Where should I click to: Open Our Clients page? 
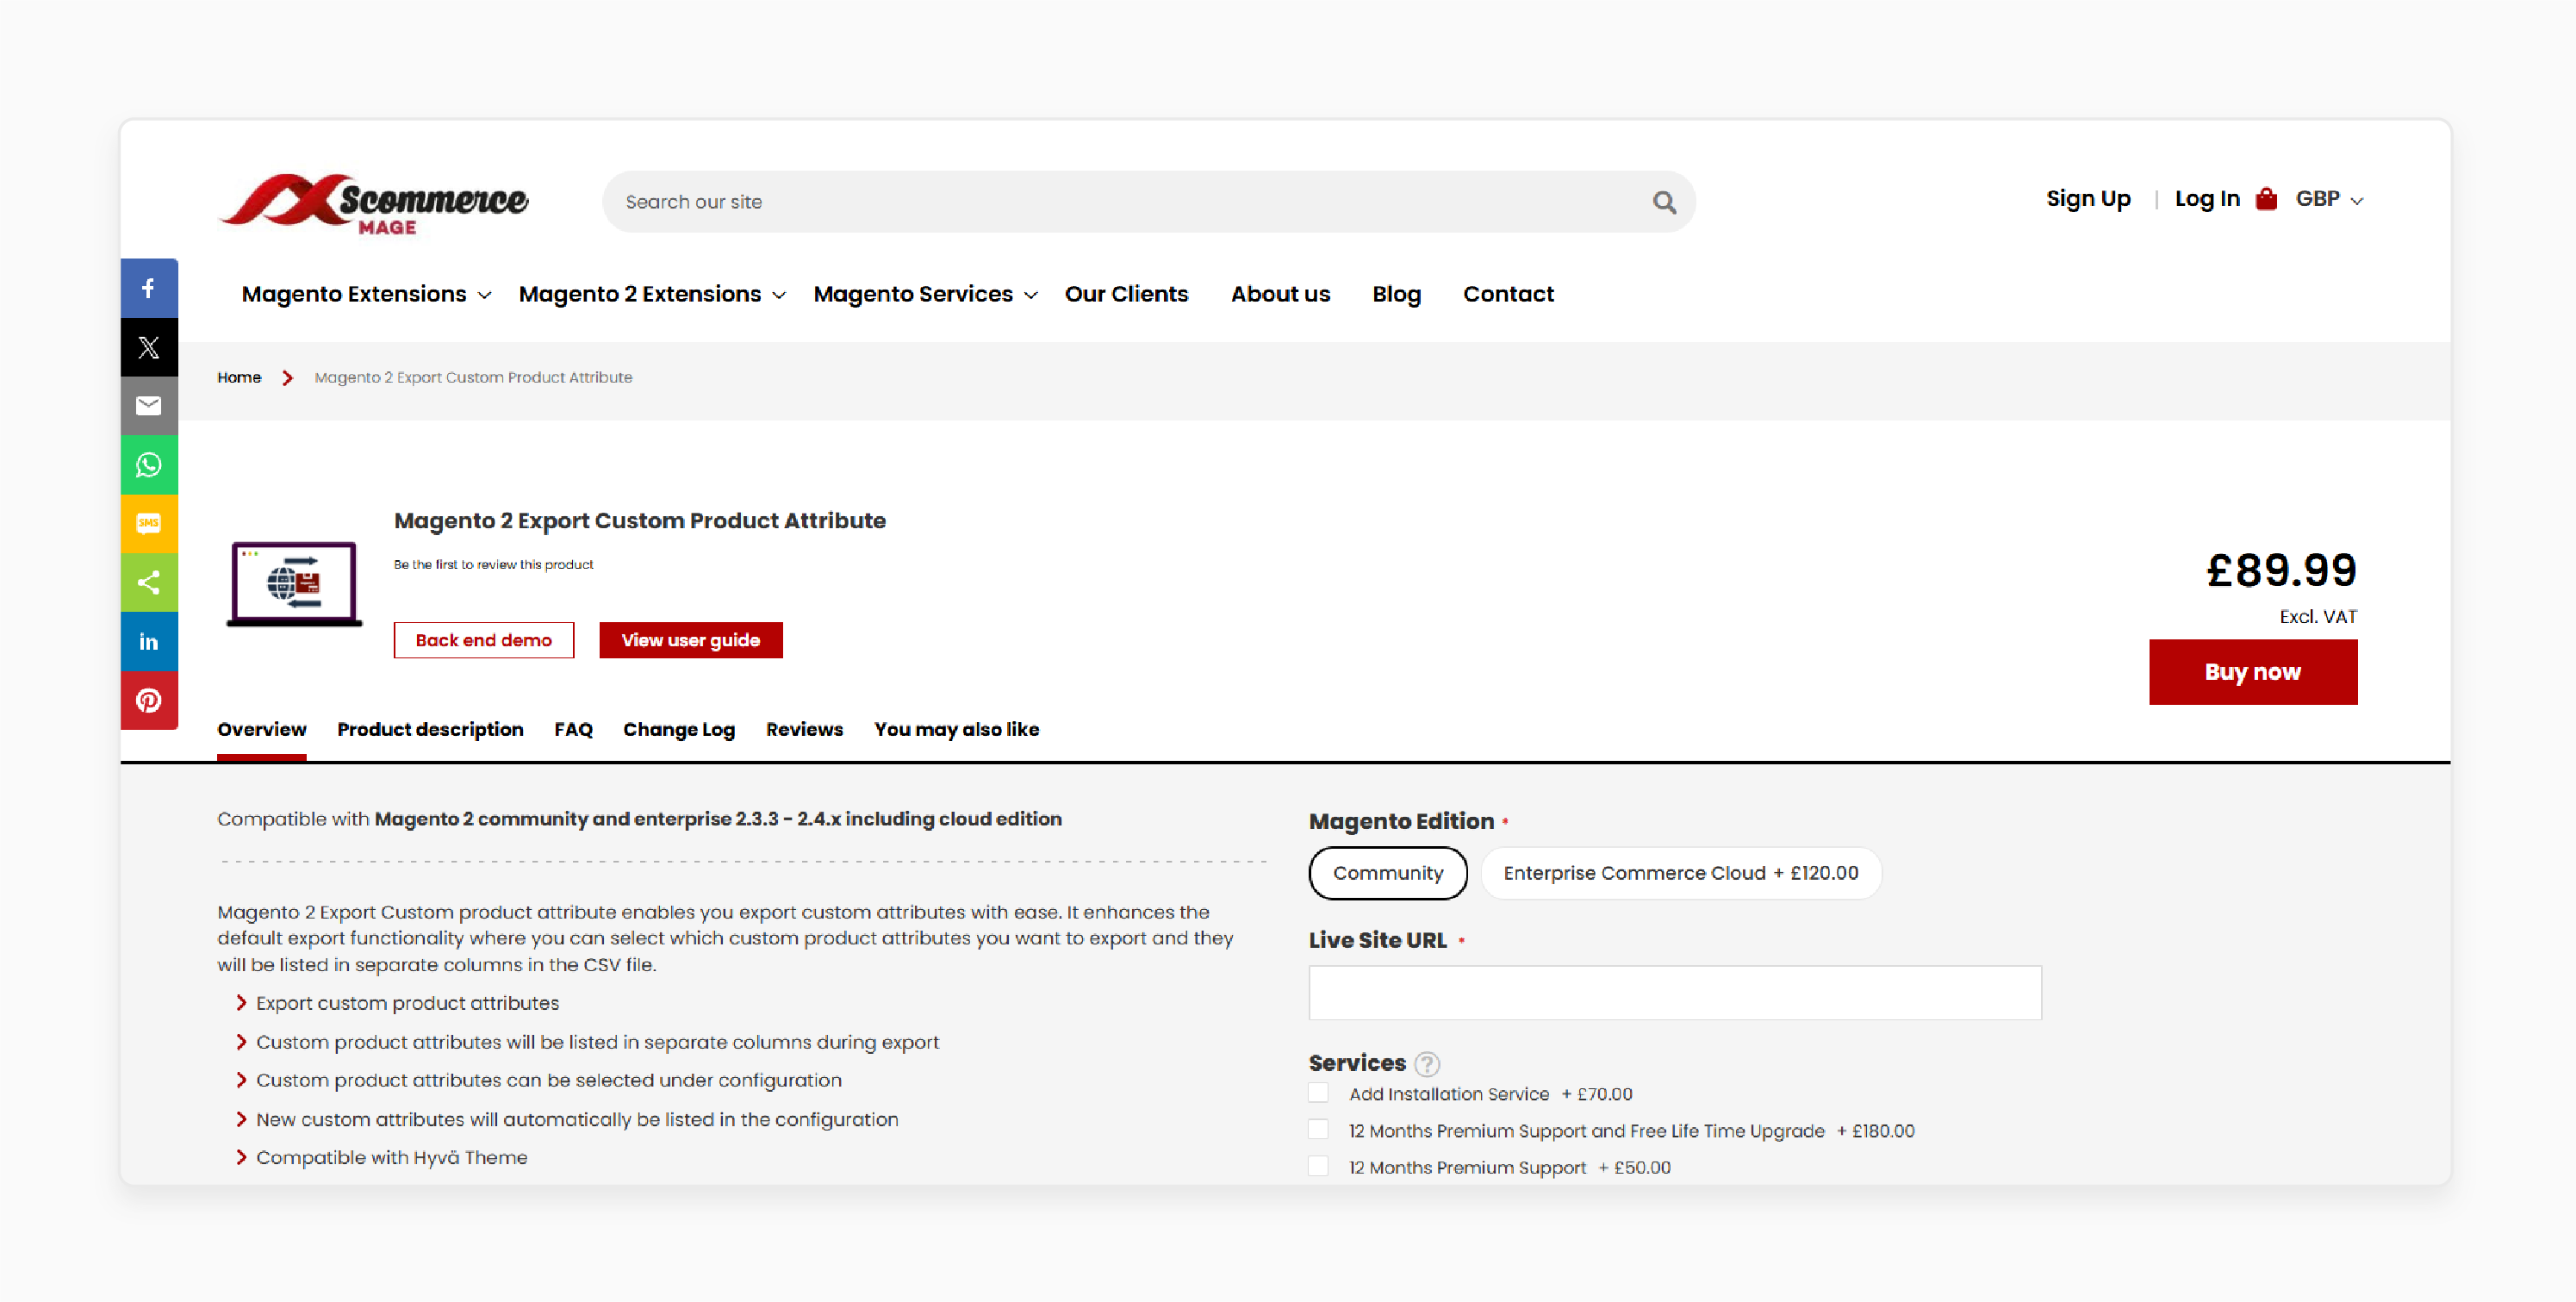1126,294
